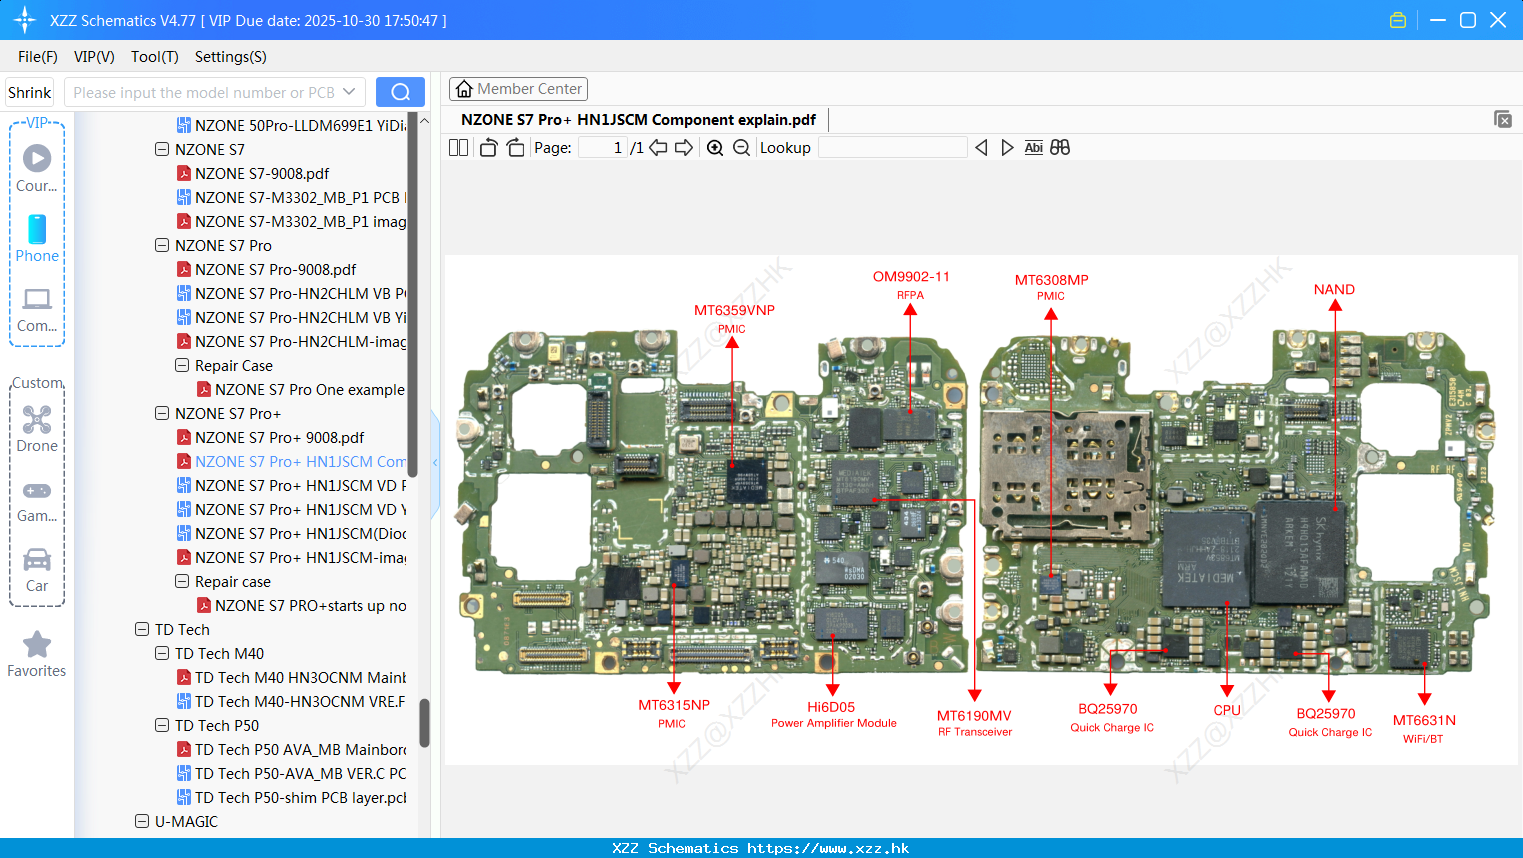1523x858 pixels.
Task: Open model number dropdown arrow
Action: pyautogui.click(x=349, y=92)
